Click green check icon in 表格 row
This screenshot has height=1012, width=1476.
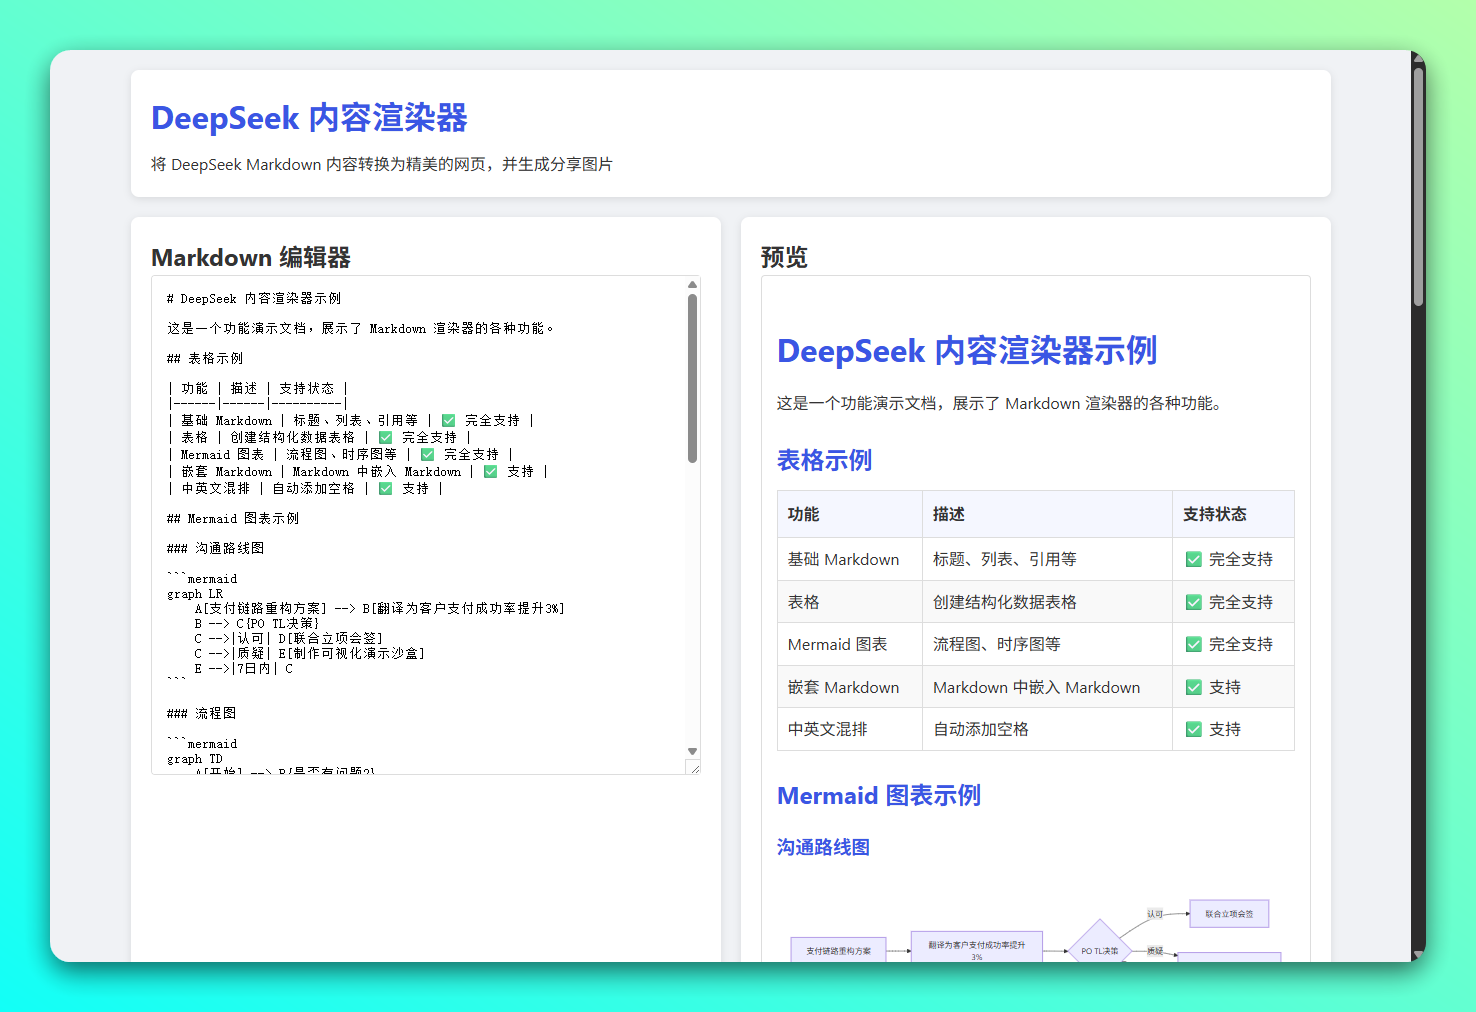(x=1194, y=602)
